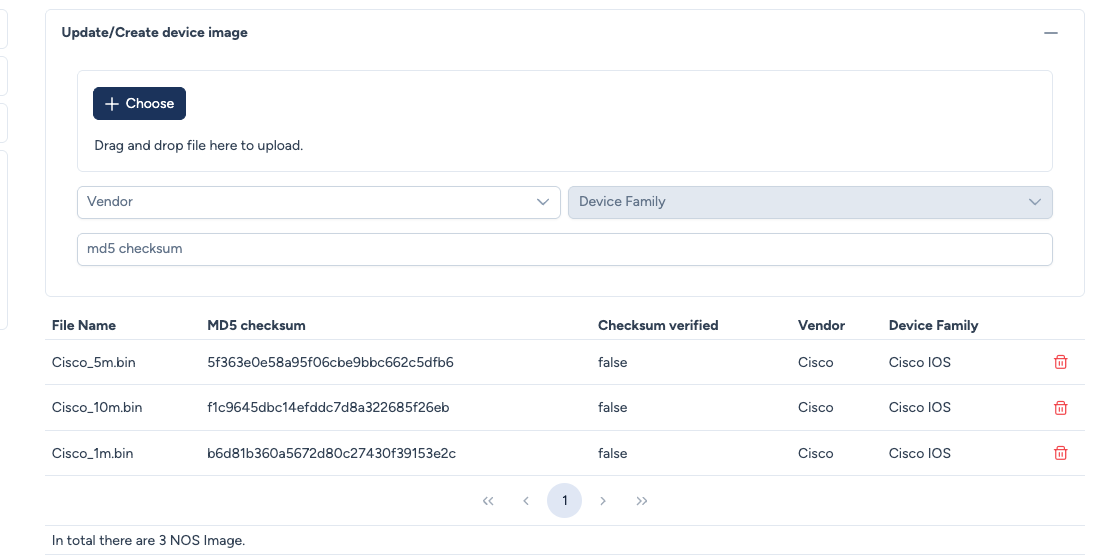
Task: Open the Device Family dropdown
Action: [x=810, y=202]
